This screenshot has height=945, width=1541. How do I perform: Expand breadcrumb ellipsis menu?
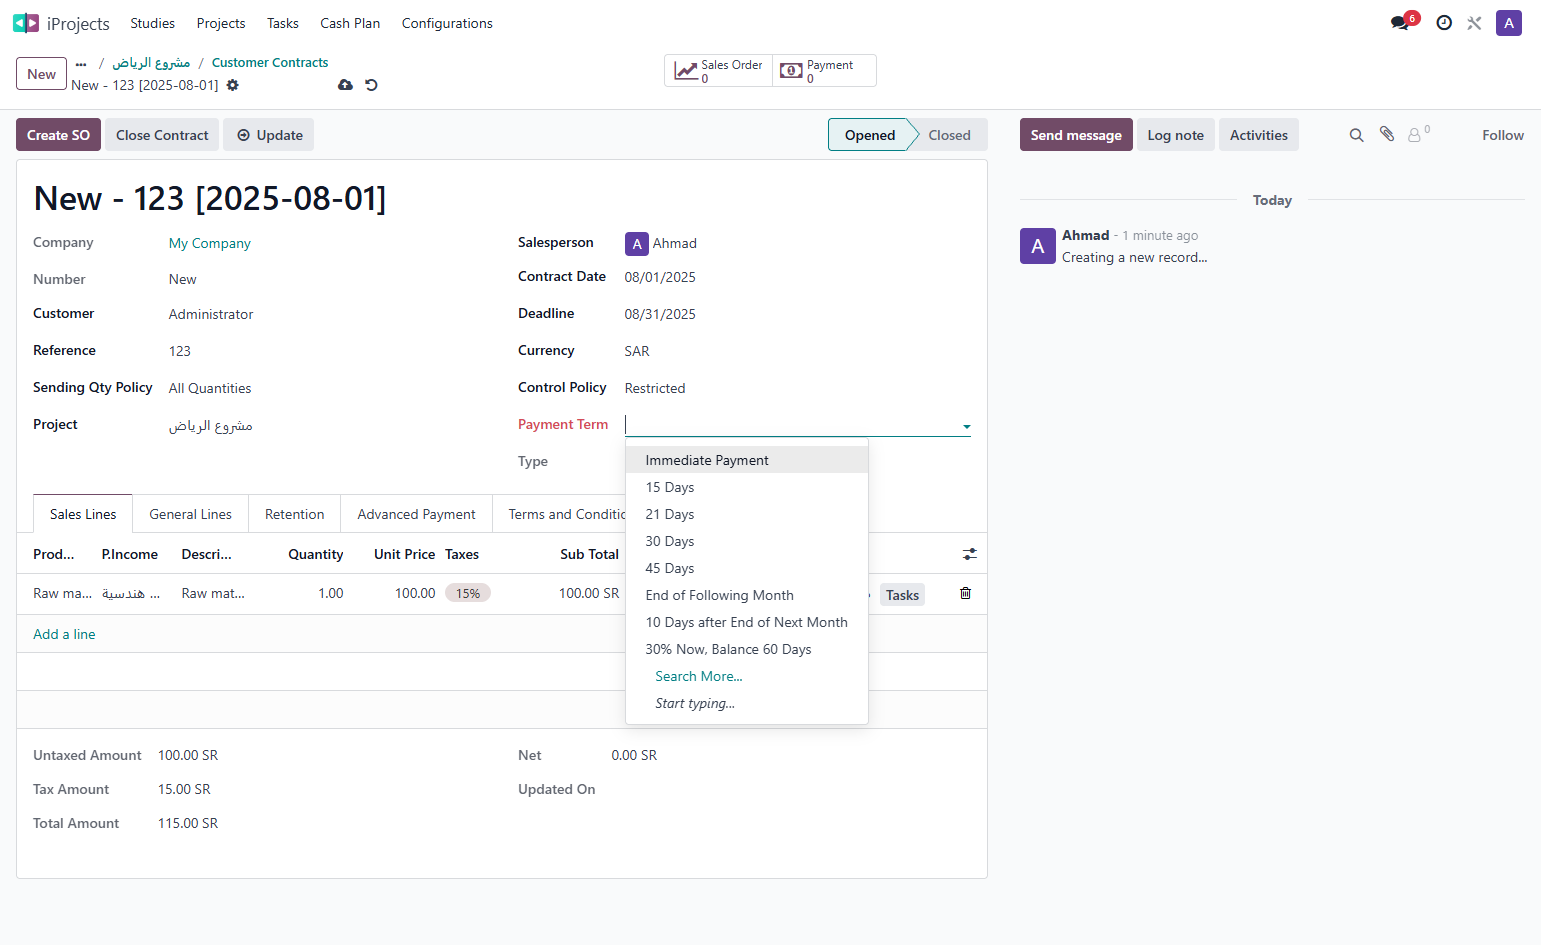(81, 63)
